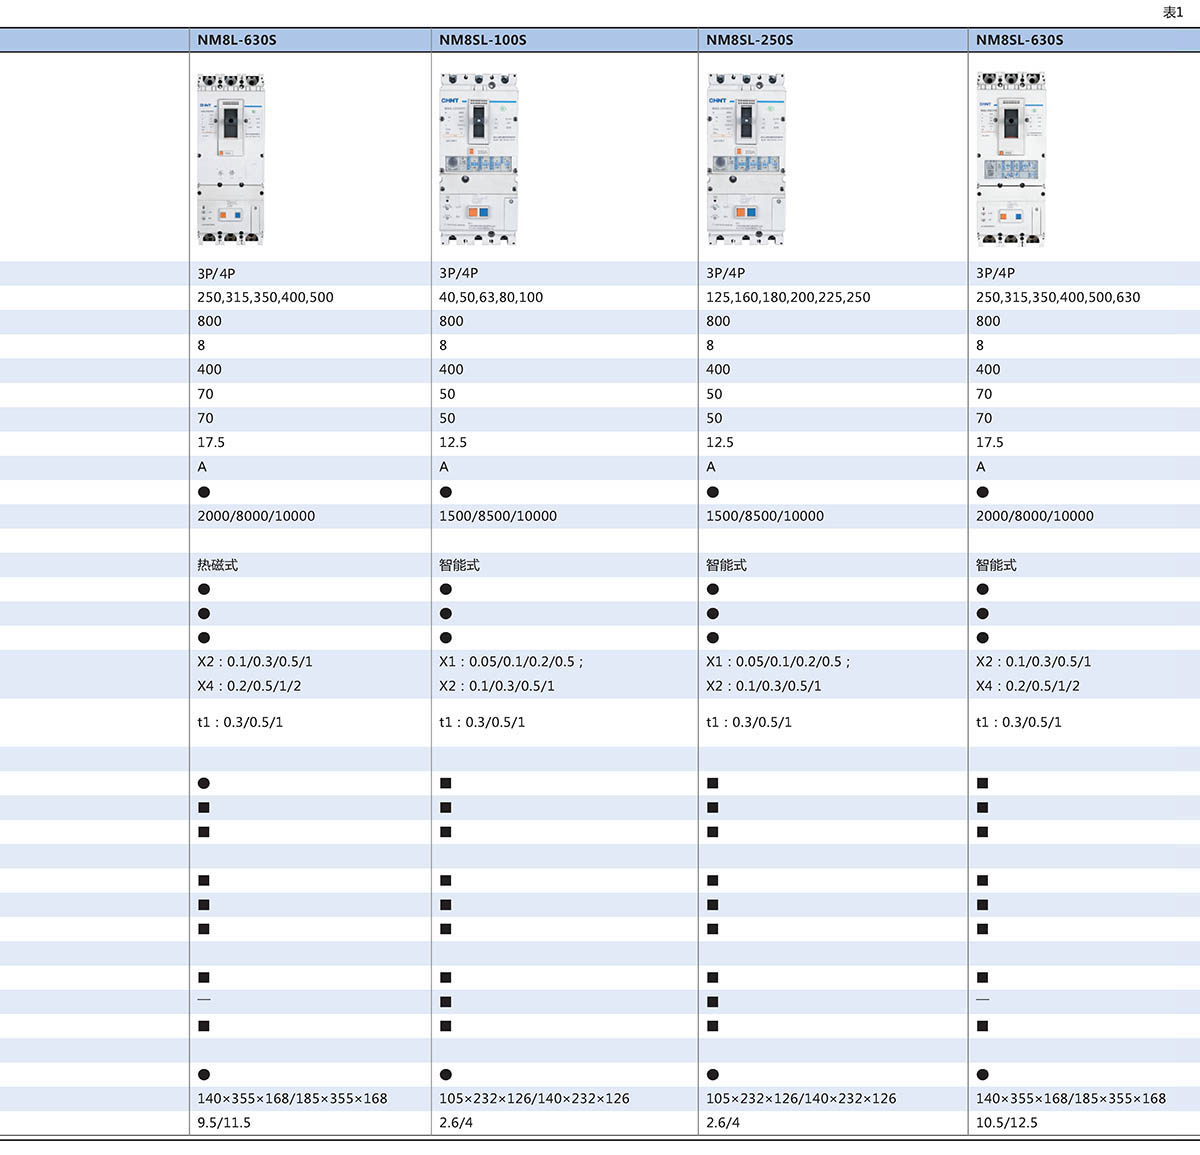Select 2000/8000/10000 in the NM8SL-630S column

tap(1035, 516)
